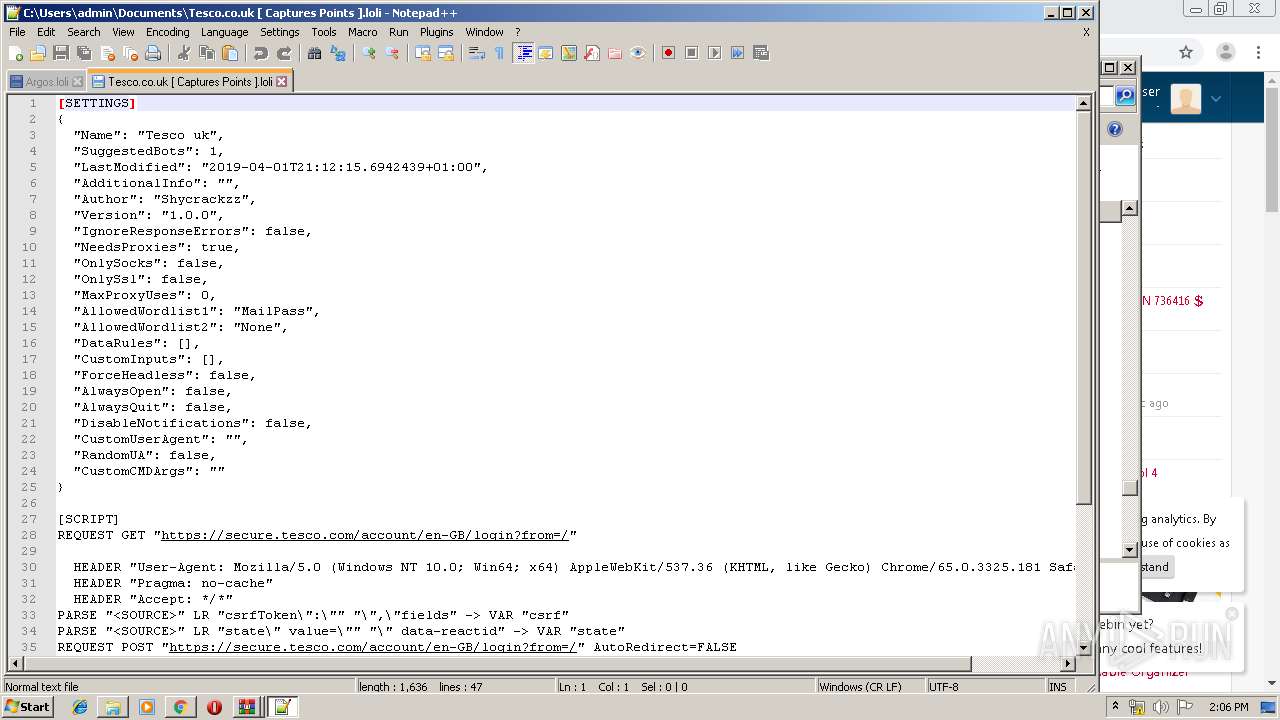The width and height of the screenshot is (1280, 720).
Task: Click the volume icon in system tray
Action: click(x=1160, y=707)
